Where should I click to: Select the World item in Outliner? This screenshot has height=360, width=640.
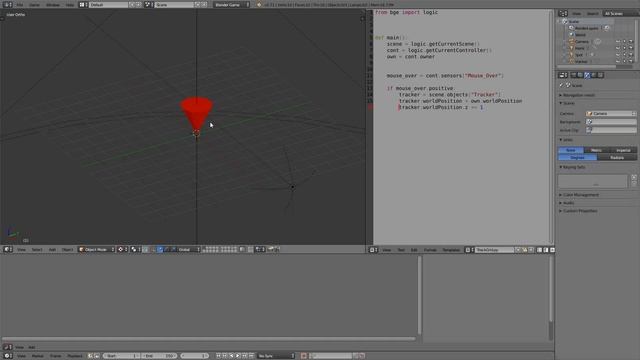[x=580, y=35]
